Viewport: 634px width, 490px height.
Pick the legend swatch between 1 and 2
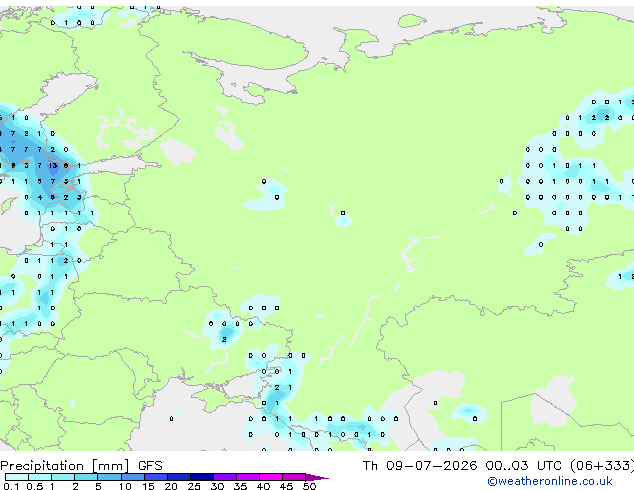63,477
